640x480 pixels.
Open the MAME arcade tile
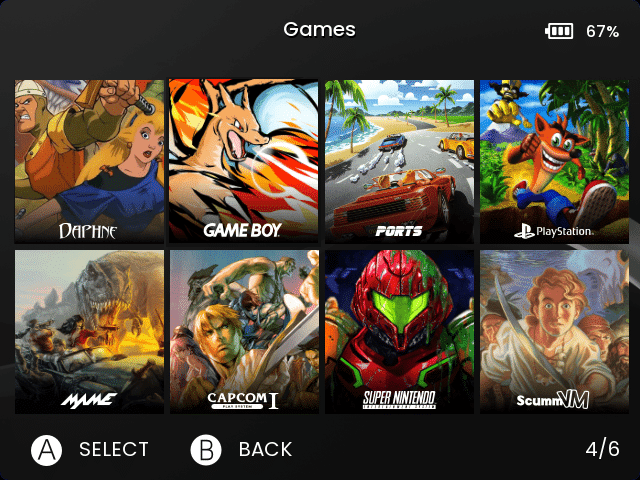(x=89, y=332)
